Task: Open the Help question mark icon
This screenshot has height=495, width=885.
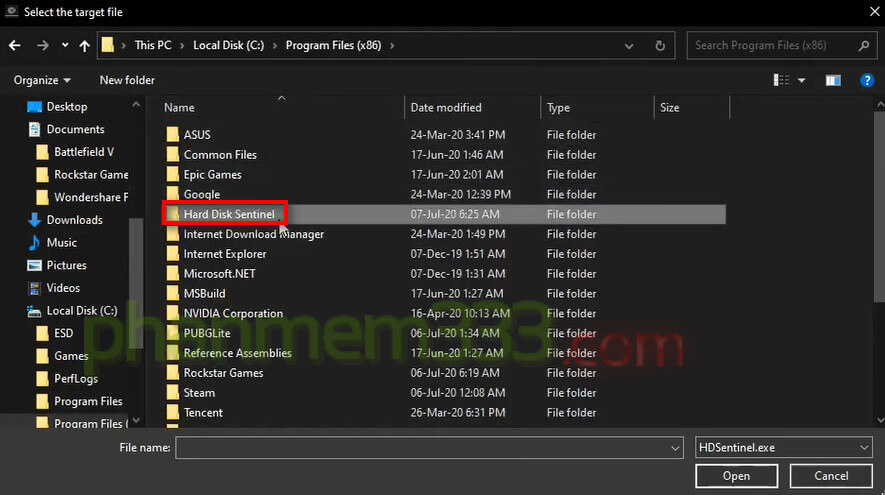Action: pos(867,80)
